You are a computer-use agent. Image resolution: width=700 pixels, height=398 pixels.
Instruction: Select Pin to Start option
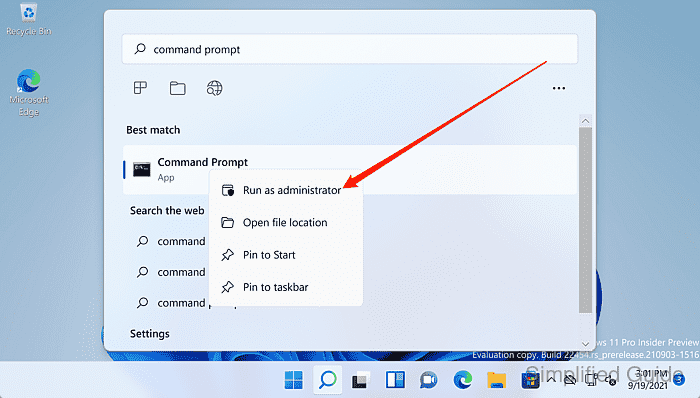click(x=286, y=255)
